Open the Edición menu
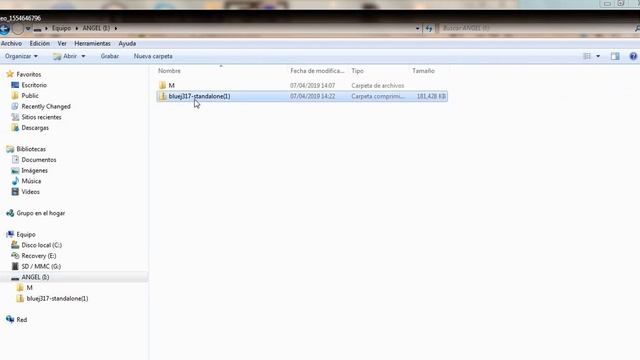Viewport: 640px width, 360px height. pos(40,43)
